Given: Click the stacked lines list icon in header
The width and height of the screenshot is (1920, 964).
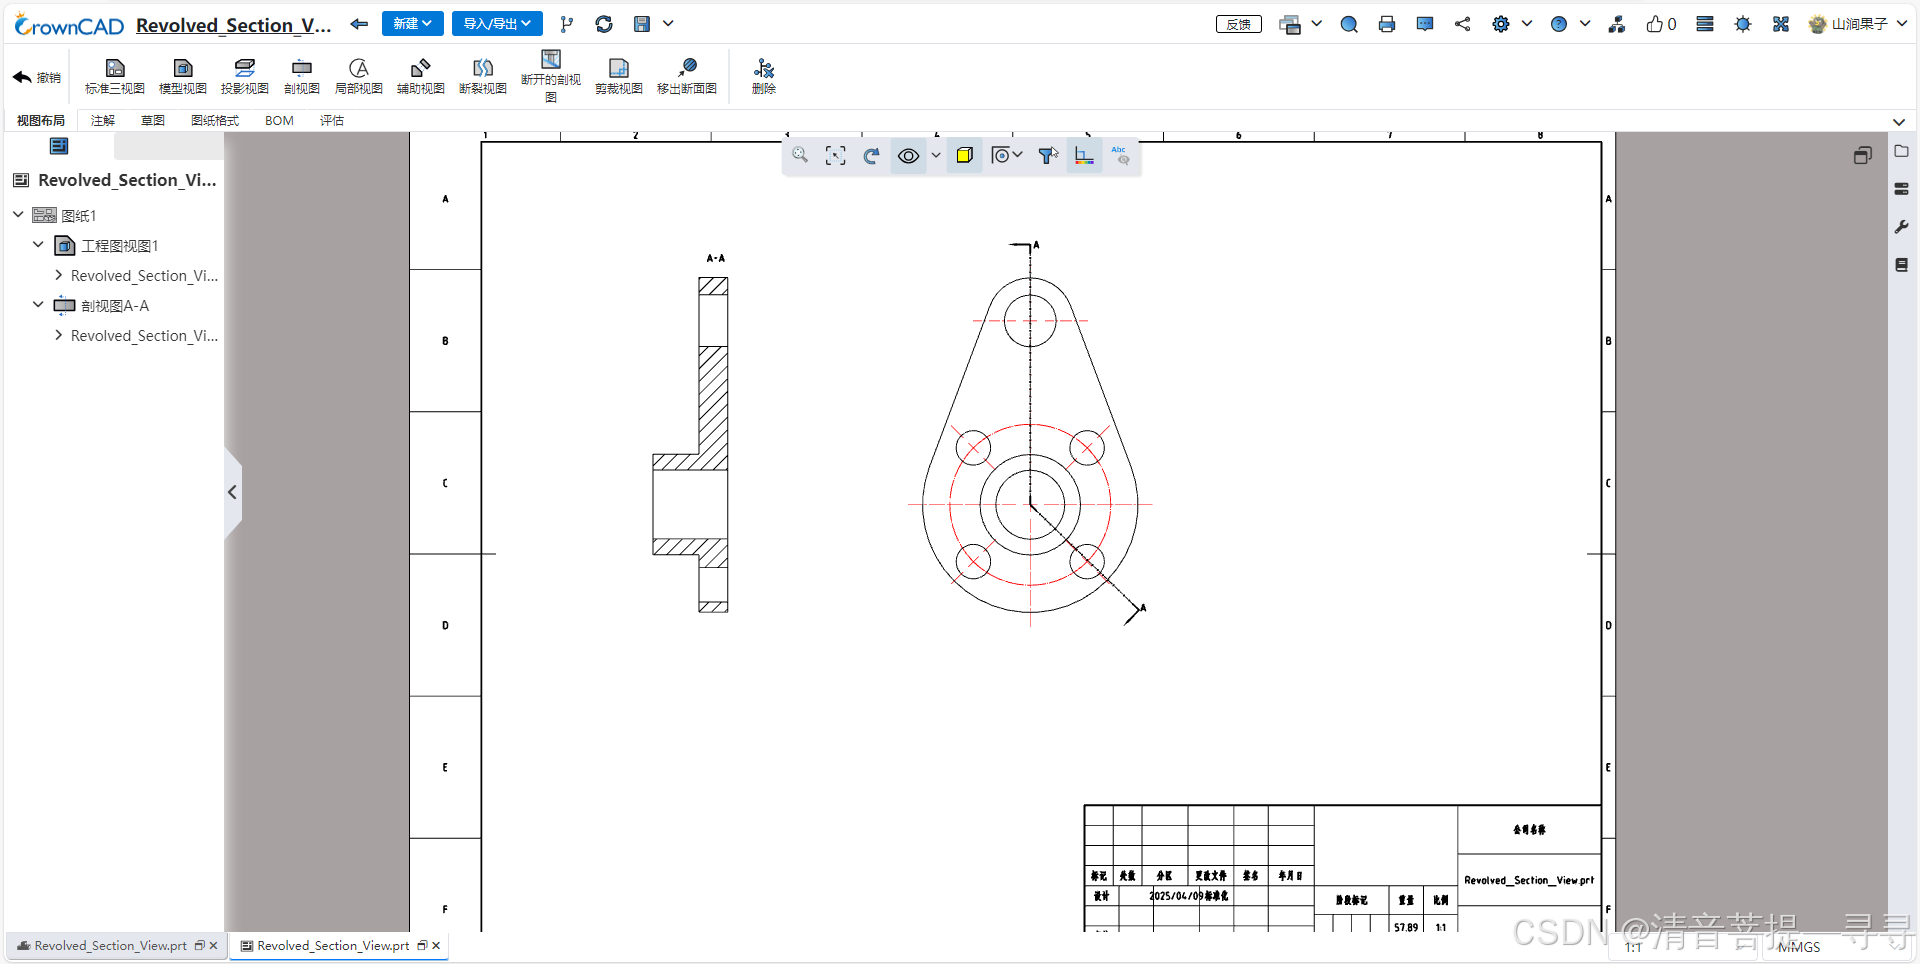Looking at the screenshot, I should (x=1705, y=24).
